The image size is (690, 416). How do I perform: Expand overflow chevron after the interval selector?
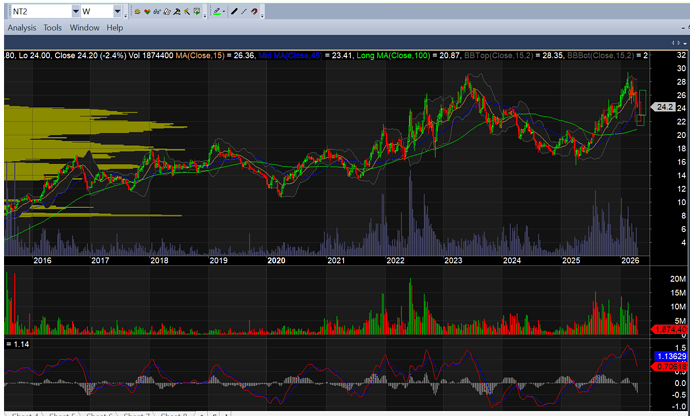point(125,16)
